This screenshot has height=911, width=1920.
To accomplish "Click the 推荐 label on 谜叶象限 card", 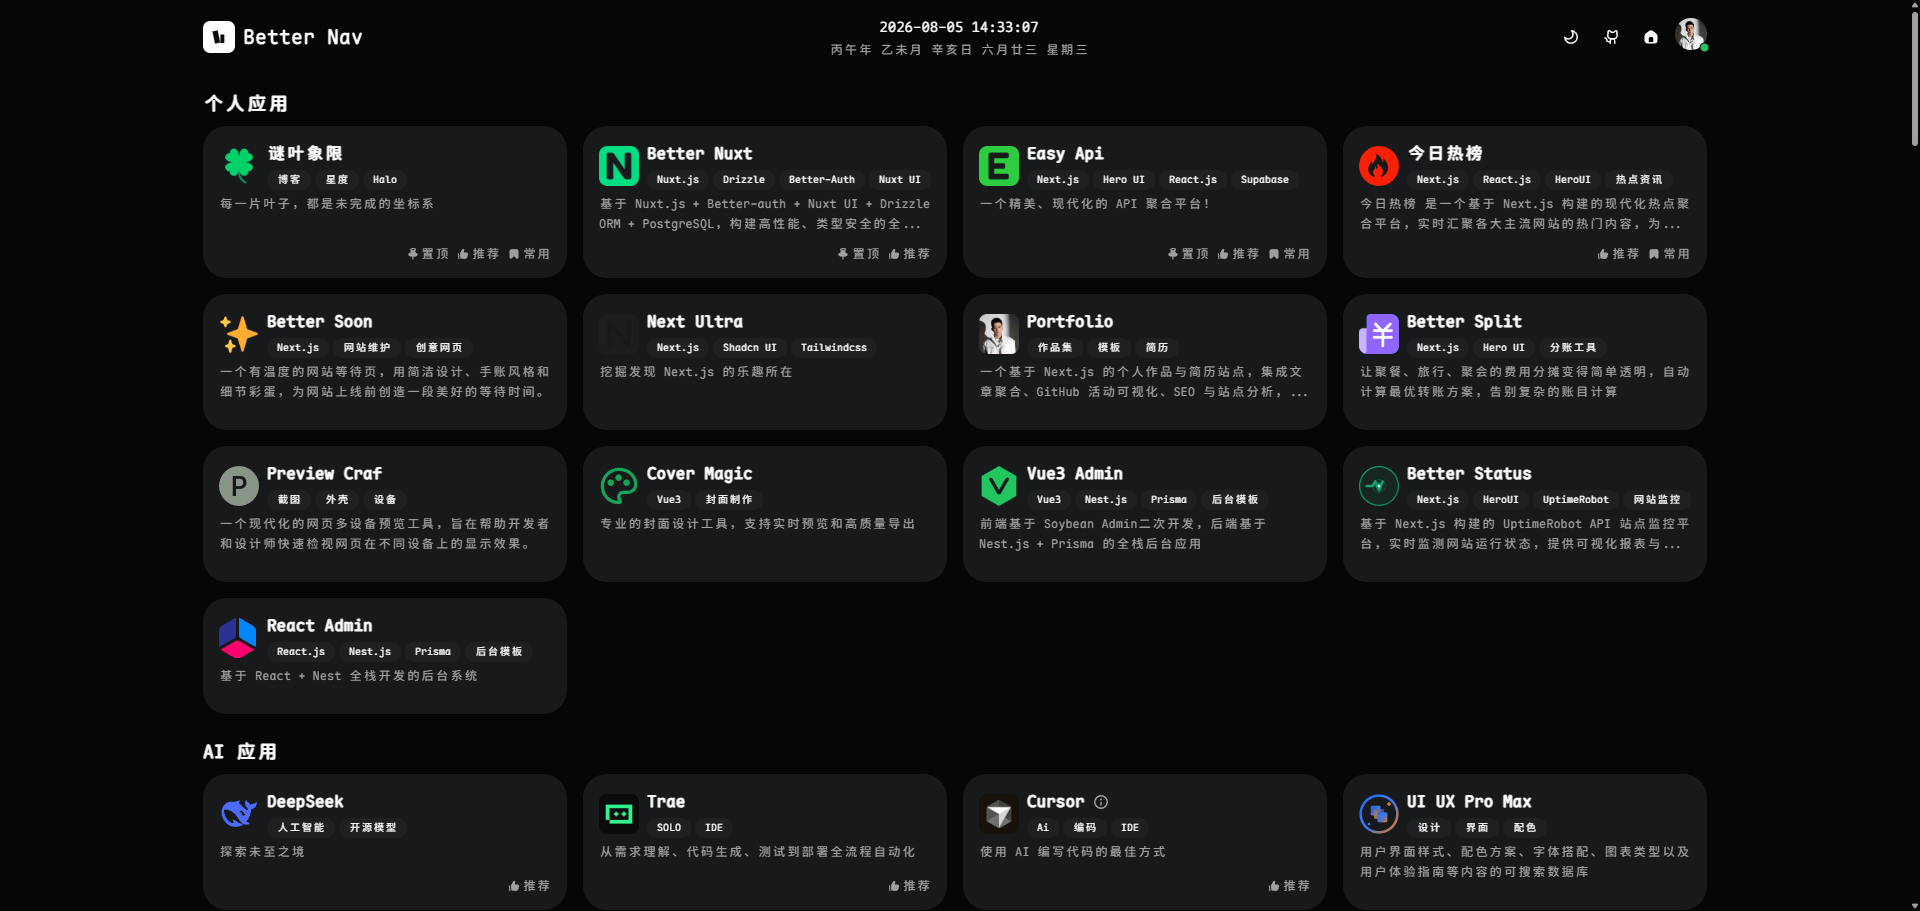I will click(x=478, y=254).
